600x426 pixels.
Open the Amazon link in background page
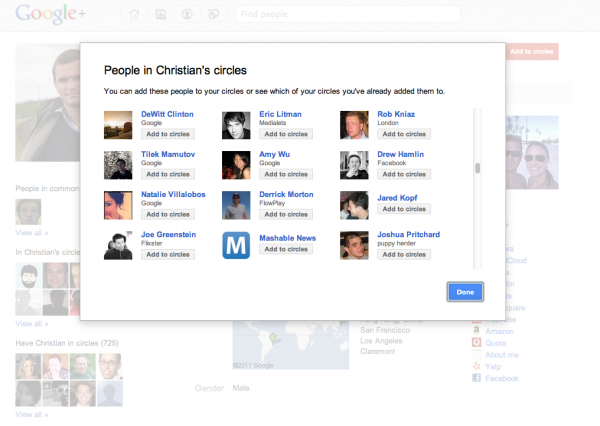(499, 331)
